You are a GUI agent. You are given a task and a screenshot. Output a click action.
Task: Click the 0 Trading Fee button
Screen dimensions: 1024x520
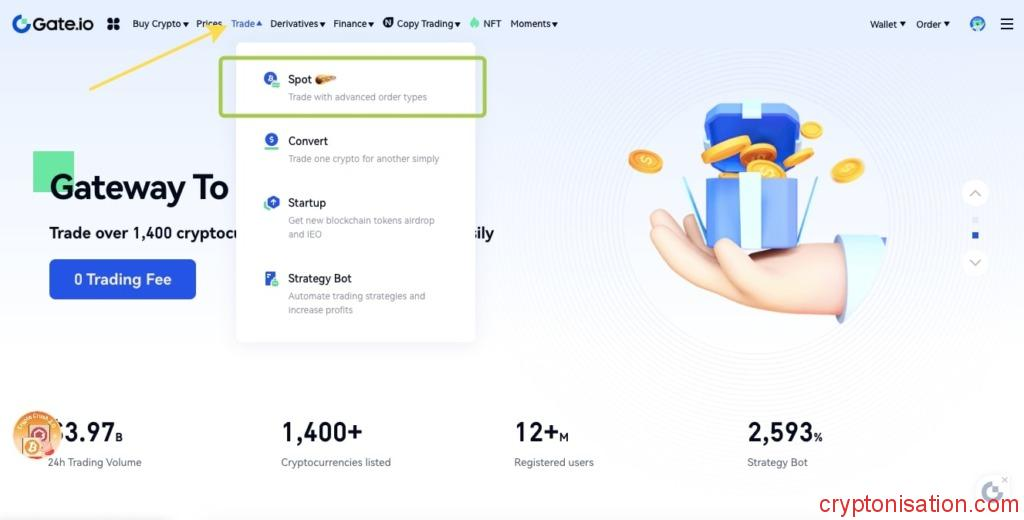(122, 279)
